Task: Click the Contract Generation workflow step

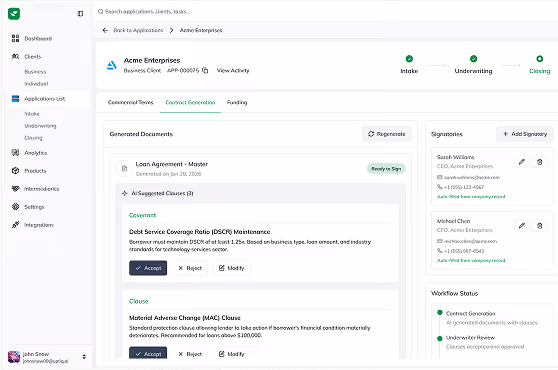Action: coord(470,314)
